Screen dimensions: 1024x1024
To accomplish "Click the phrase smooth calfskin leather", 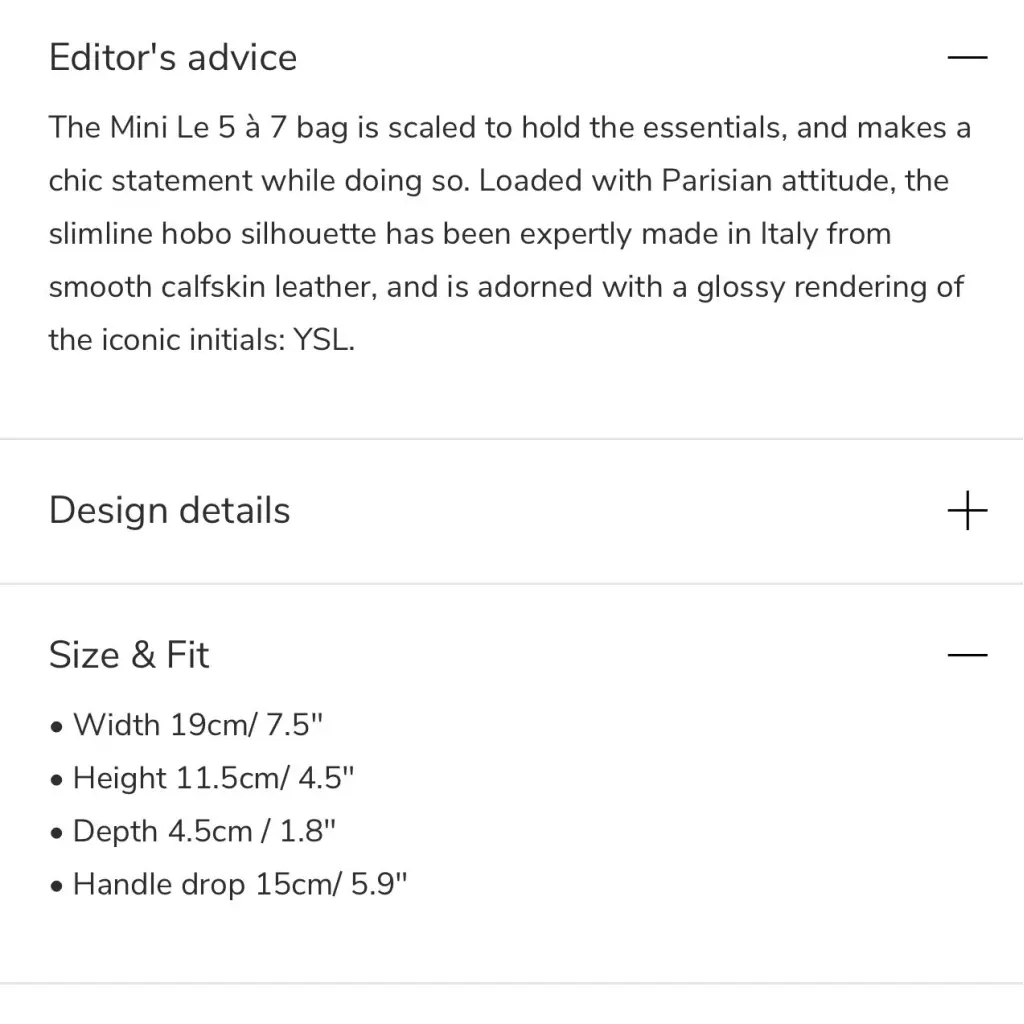I will [x=213, y=287].
